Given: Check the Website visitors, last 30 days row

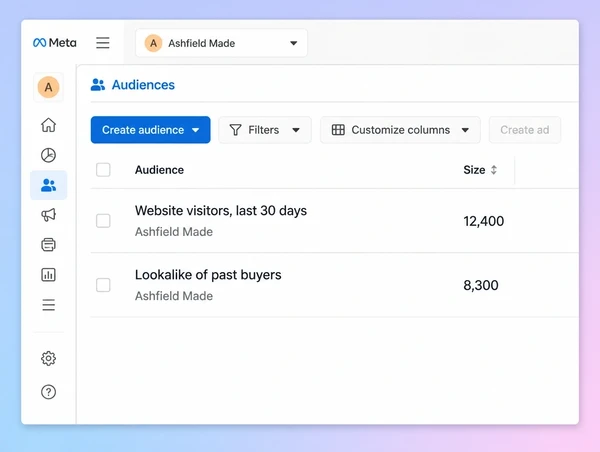Looking at the screenshot, I should (103, 221).
